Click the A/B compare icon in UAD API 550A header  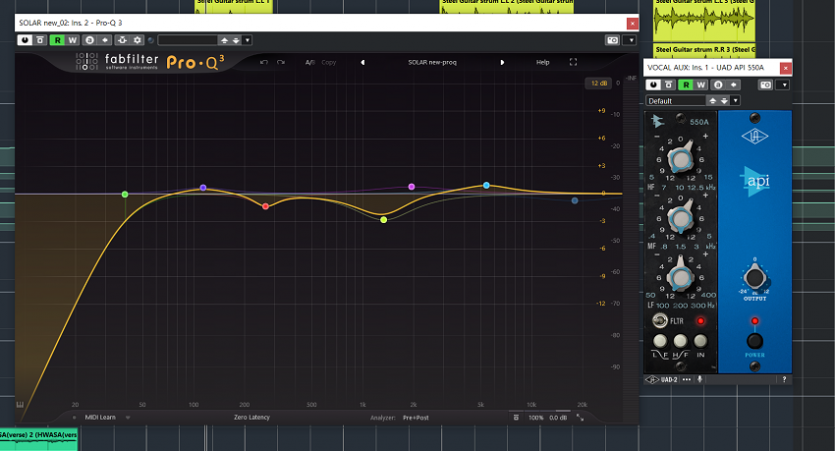coord(718,85)
